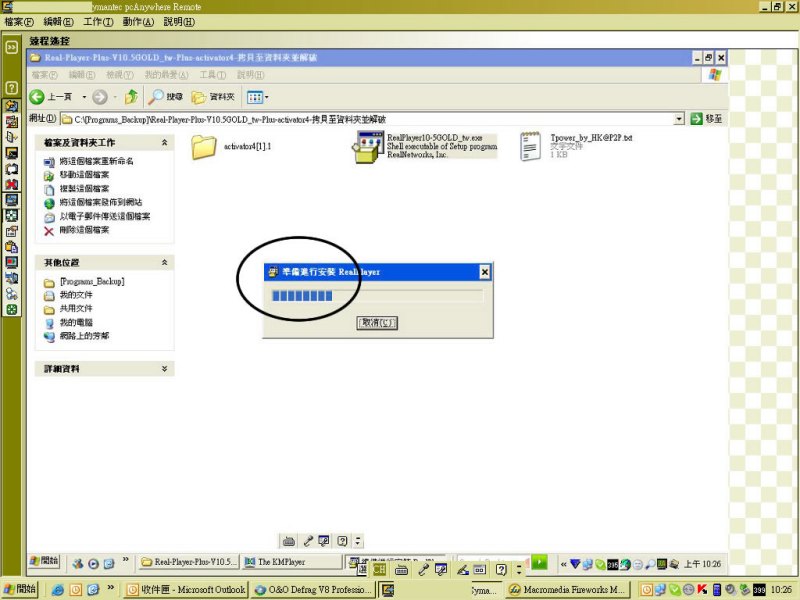Open the pcAnywhere 檔案(F) menu
Viewport: 800px width, 600px height.
[19, 22]
